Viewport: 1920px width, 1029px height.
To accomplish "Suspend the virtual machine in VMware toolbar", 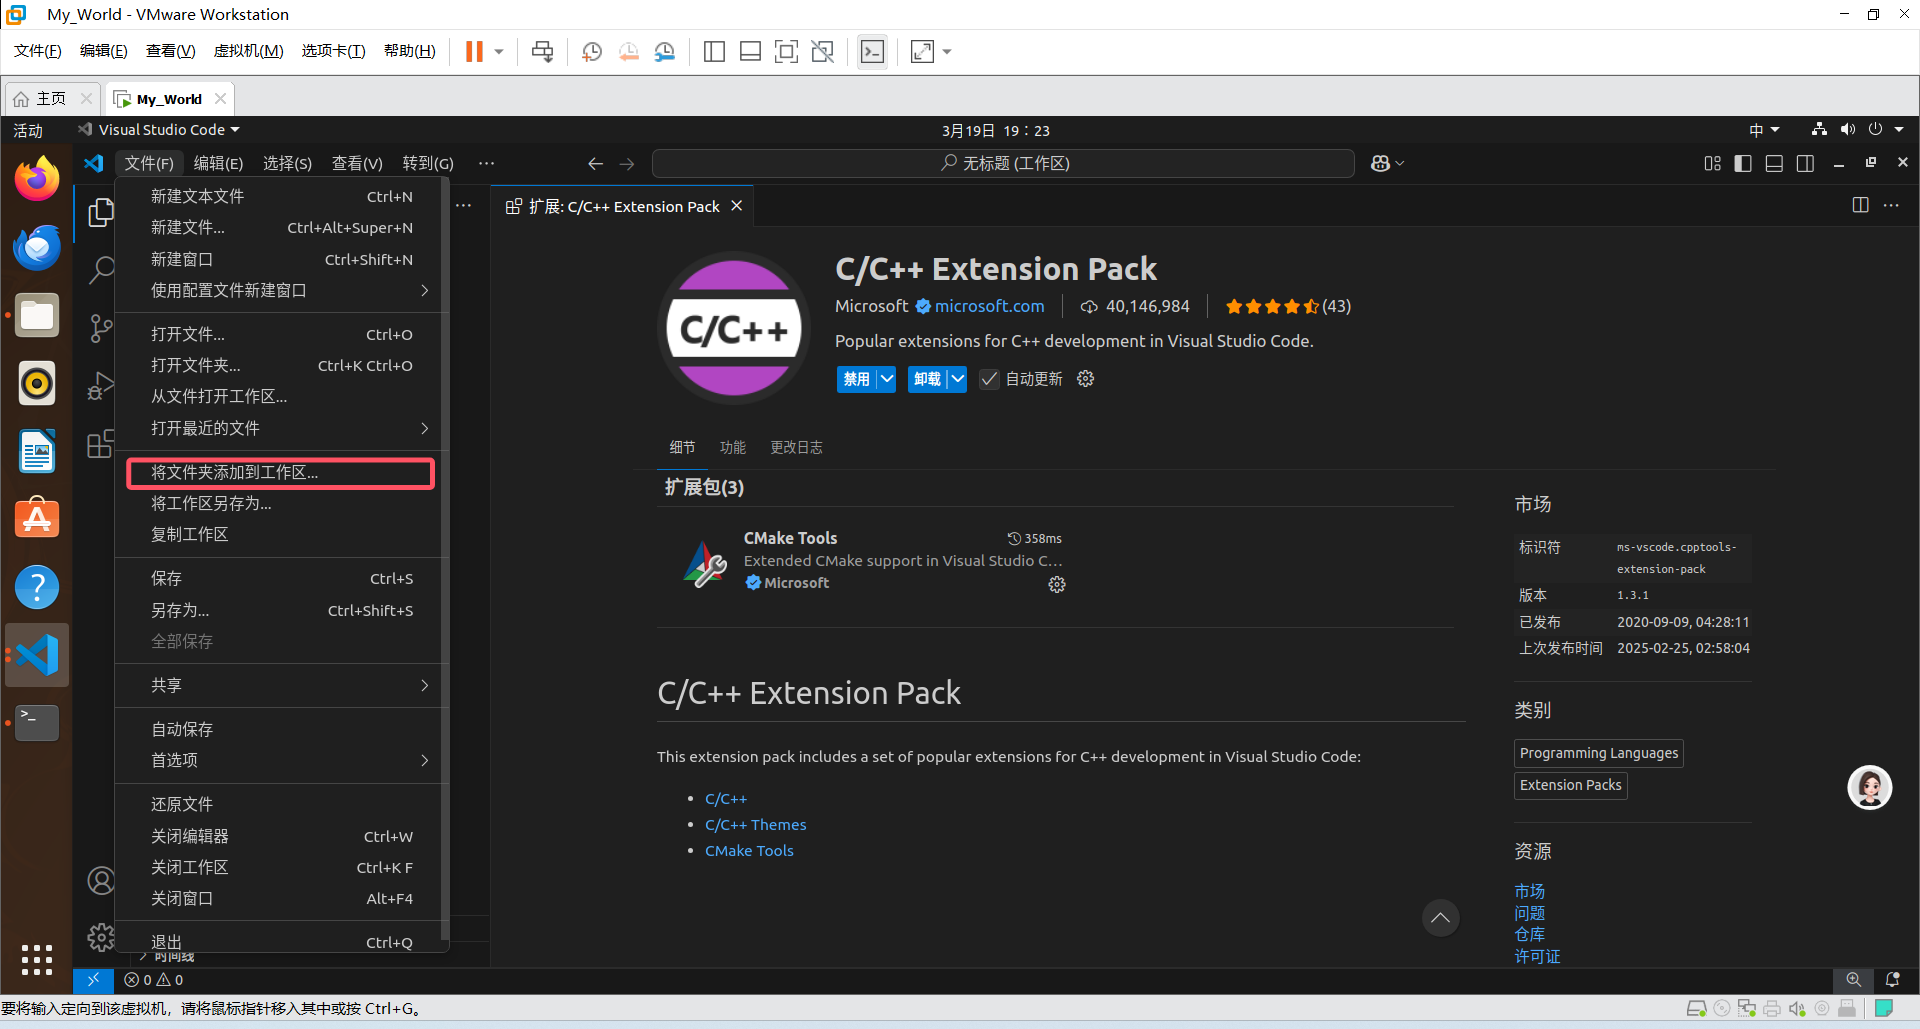I will click(x=474, y=51).
